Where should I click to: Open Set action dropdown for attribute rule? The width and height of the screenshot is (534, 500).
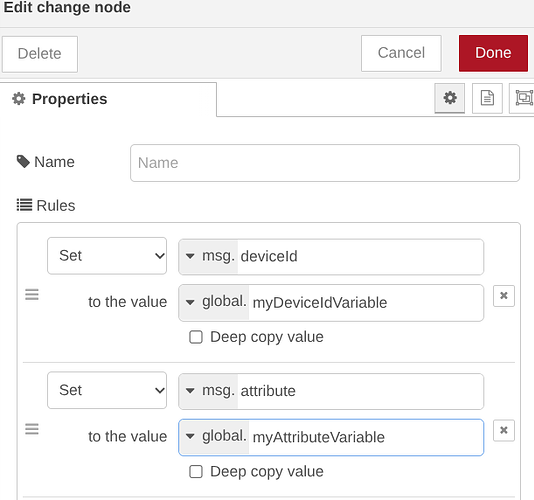[x=107, y=390]
